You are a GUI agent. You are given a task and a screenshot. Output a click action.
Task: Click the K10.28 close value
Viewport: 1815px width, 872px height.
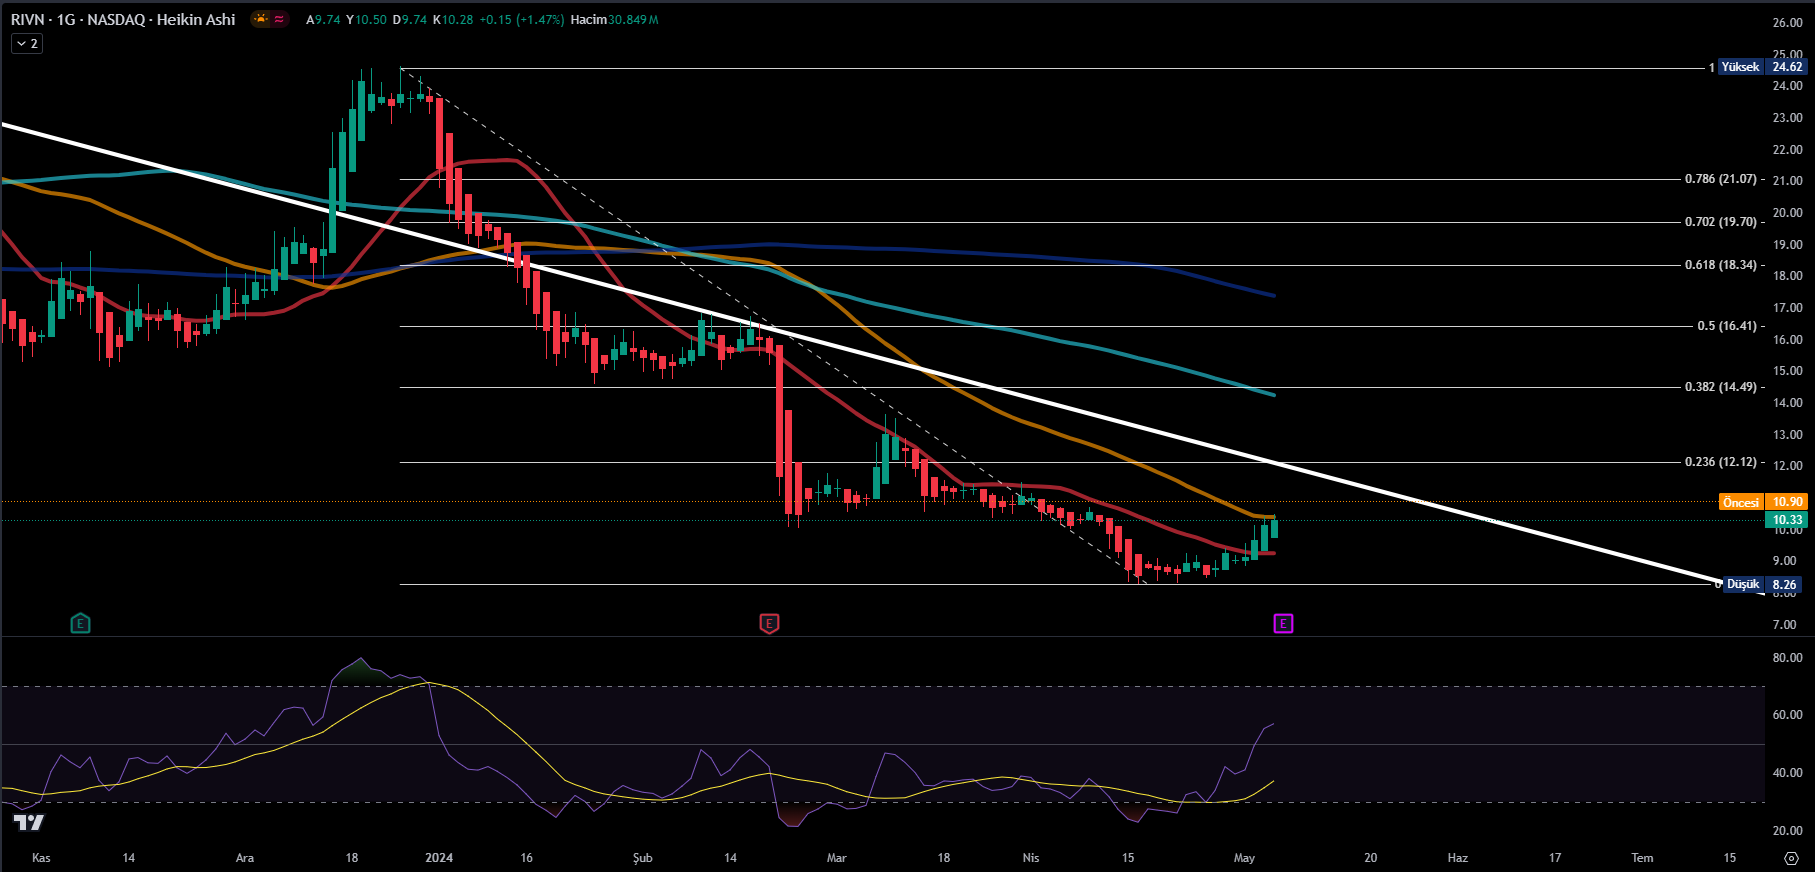[x=453, y=19]
